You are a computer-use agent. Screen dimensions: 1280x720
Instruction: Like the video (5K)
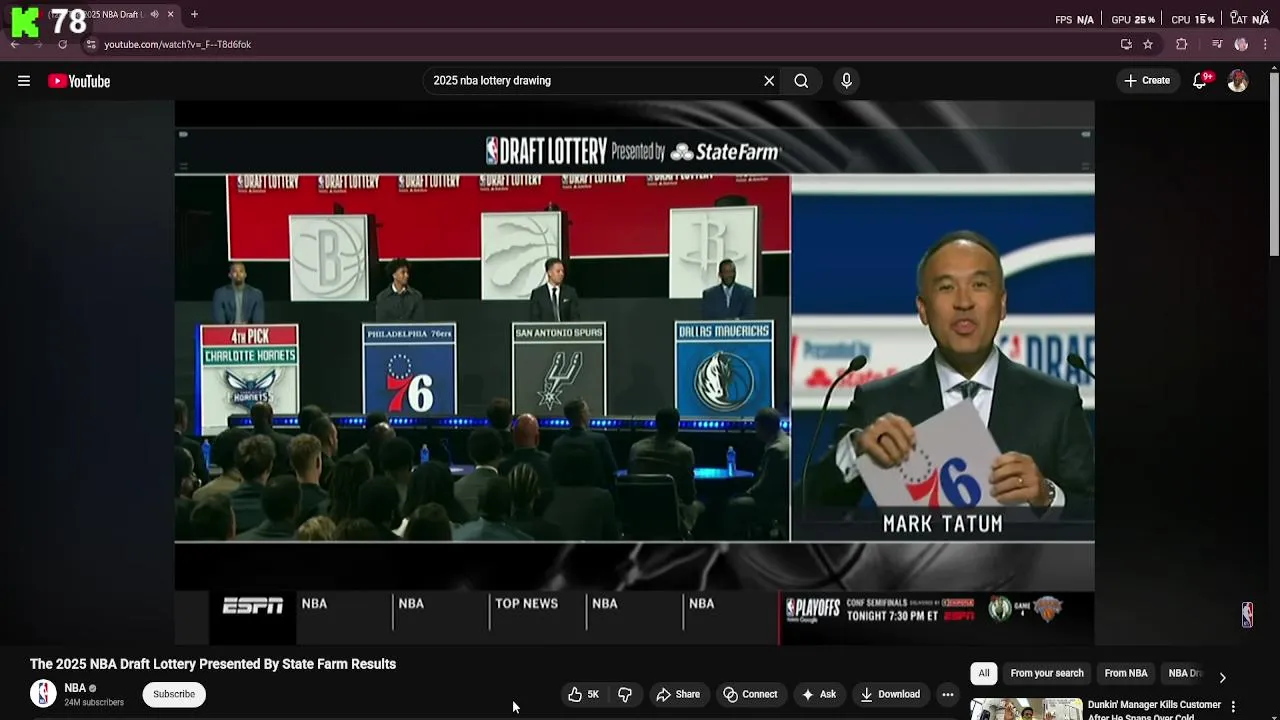[583, 694]
